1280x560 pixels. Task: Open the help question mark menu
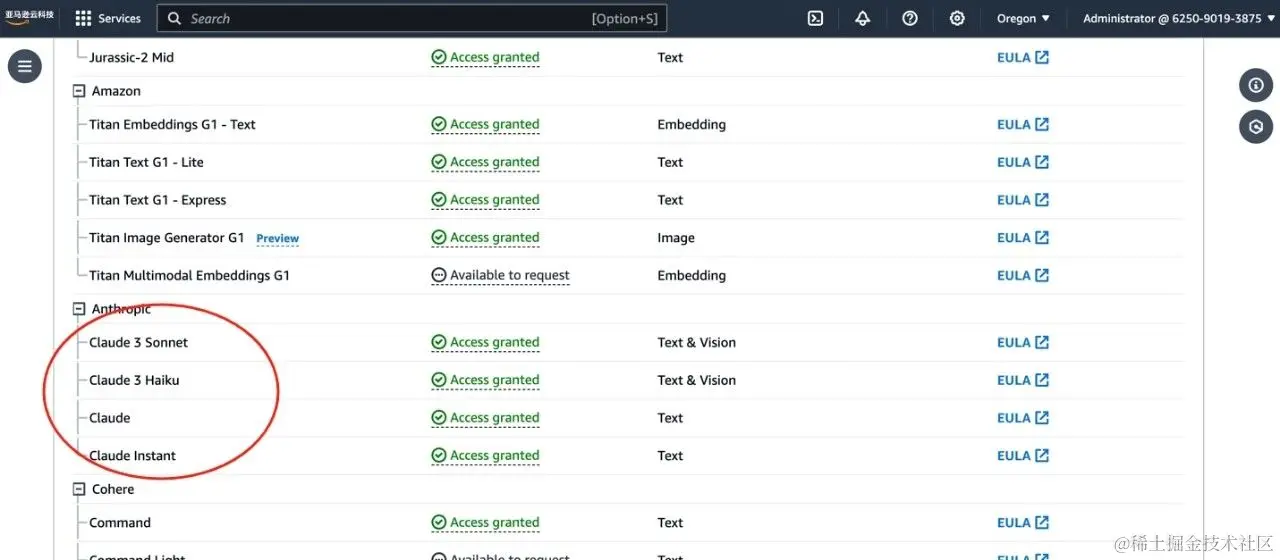point(910,18)
